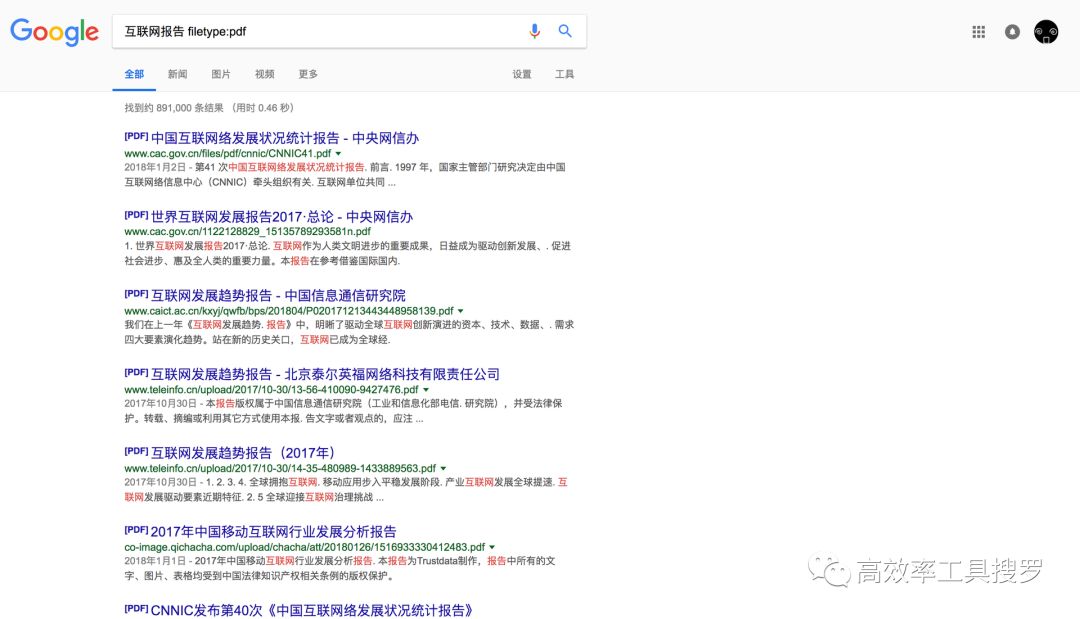Open 中国互联网络发展状况统计报告 - 中央网信办 result
The height and width of the screenshot is (619, 1080).
click(284, 138)
